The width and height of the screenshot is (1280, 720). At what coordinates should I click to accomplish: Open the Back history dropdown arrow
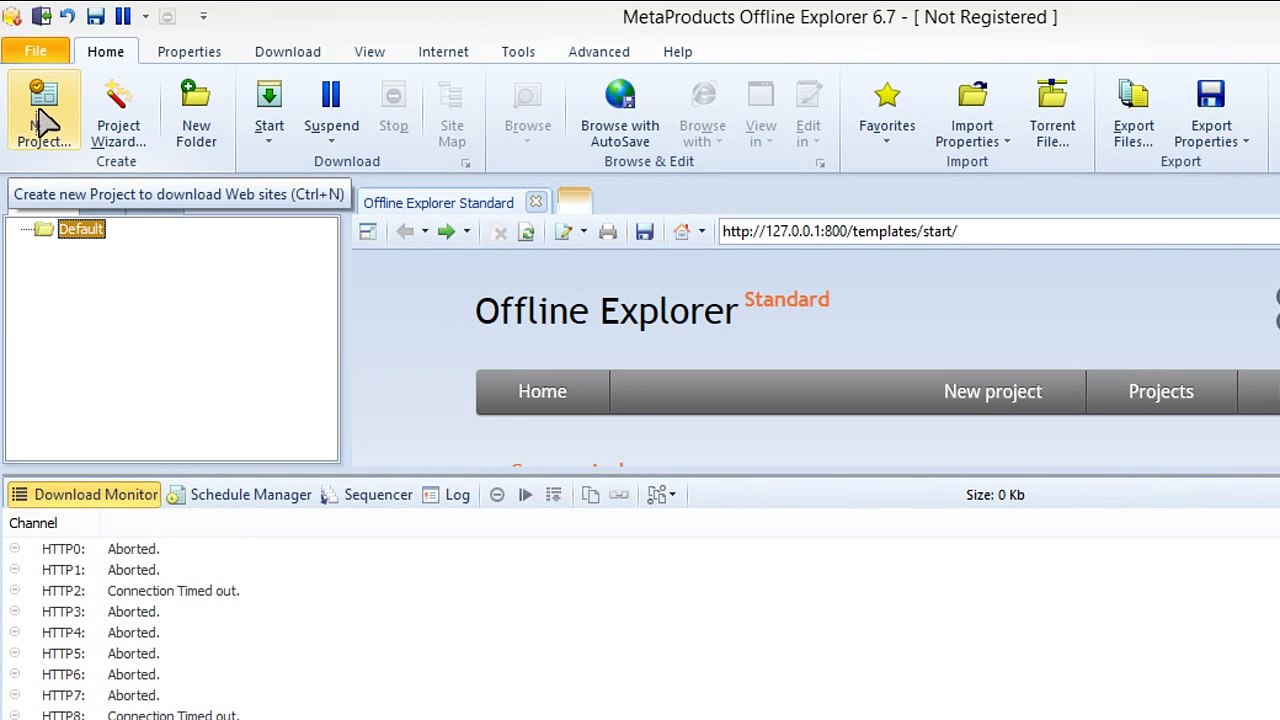pos(424,232)
